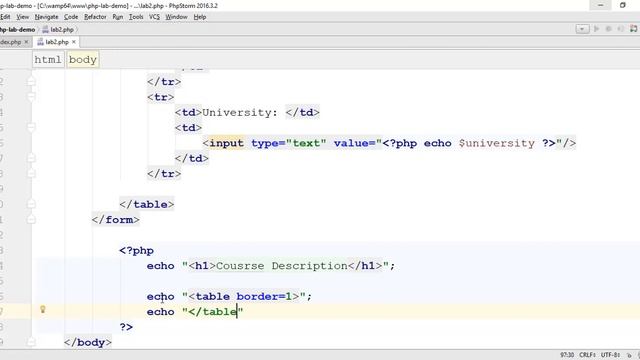The height and width of the screenshot is (360, 640).
Task: Close the index.php editor tab
Action: pyautogui.click(x=27, y=42)
